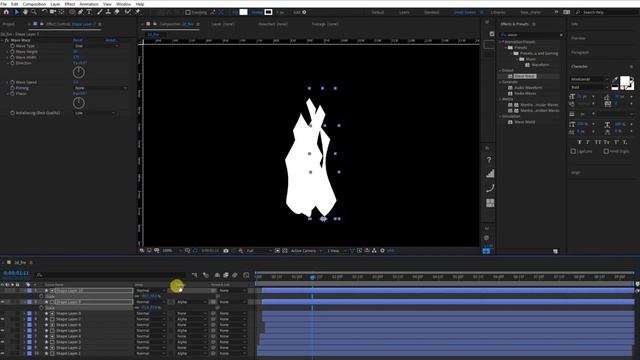The height and width of the screenshot is (360, 640).
Task: Open the Graph Editor icon in timeline
Action: [246, 275]
